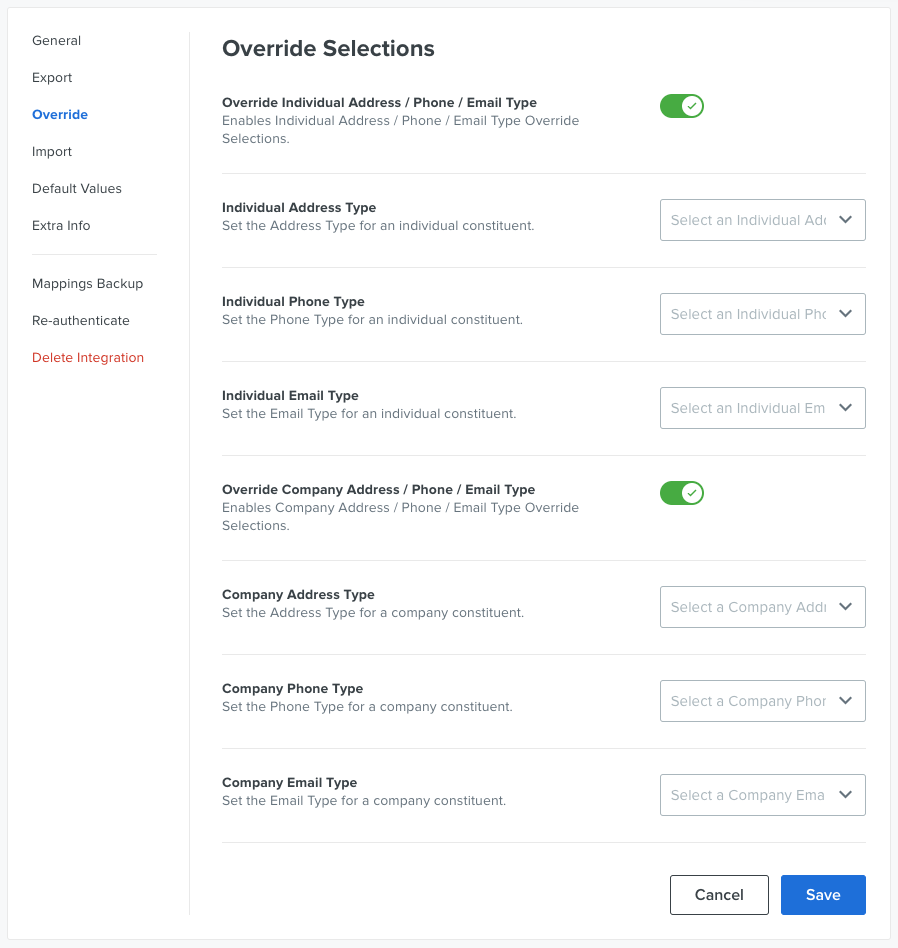Open the Company Phone Type dropdown
The width and height of the screenshot is (898, 948).
coord(763,701)
